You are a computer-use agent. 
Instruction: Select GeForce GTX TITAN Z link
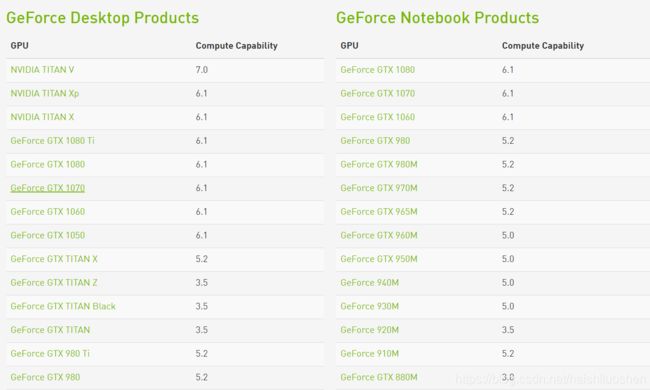coord(54,282)
